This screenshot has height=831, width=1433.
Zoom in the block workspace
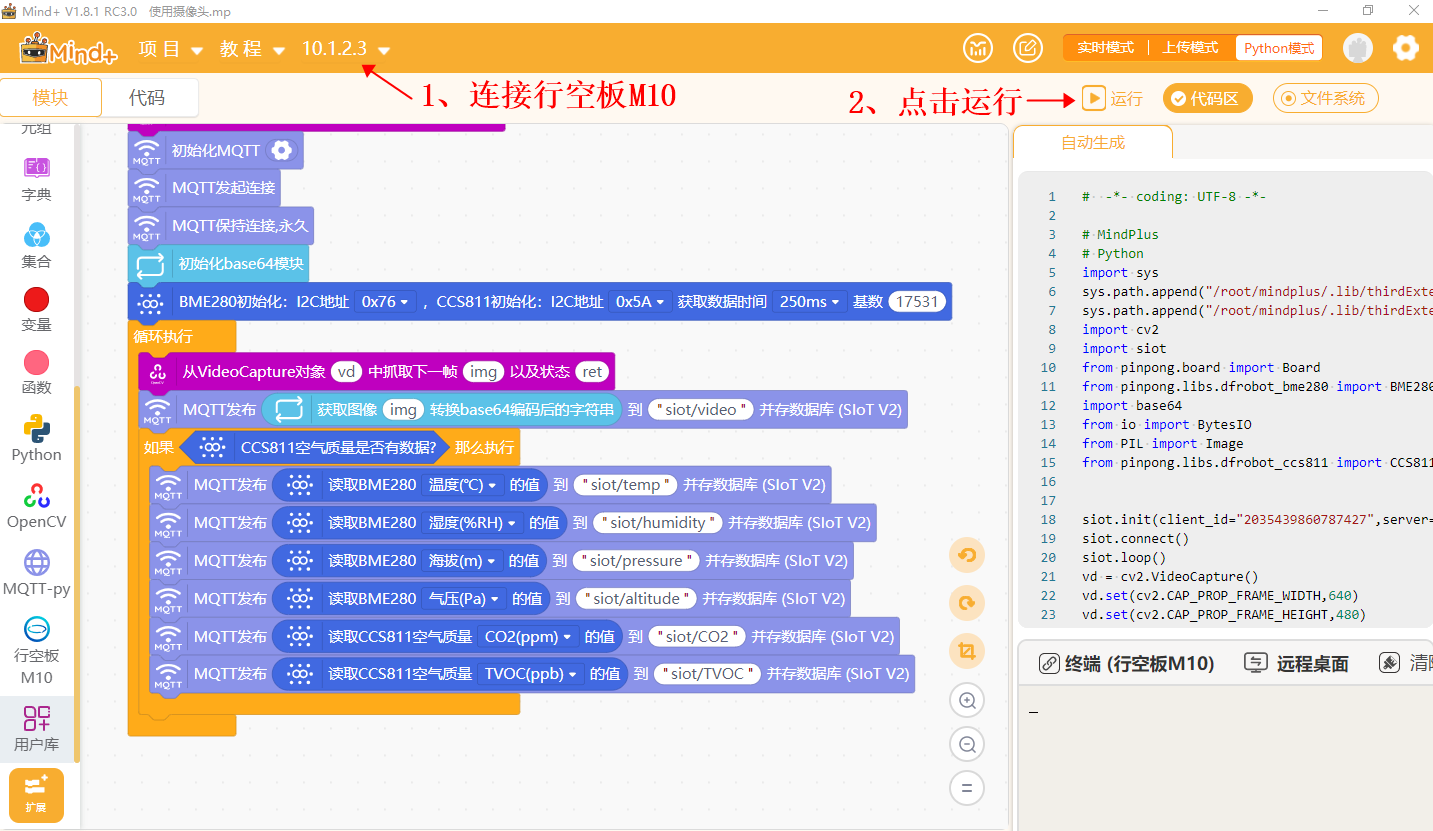point(967,700)
